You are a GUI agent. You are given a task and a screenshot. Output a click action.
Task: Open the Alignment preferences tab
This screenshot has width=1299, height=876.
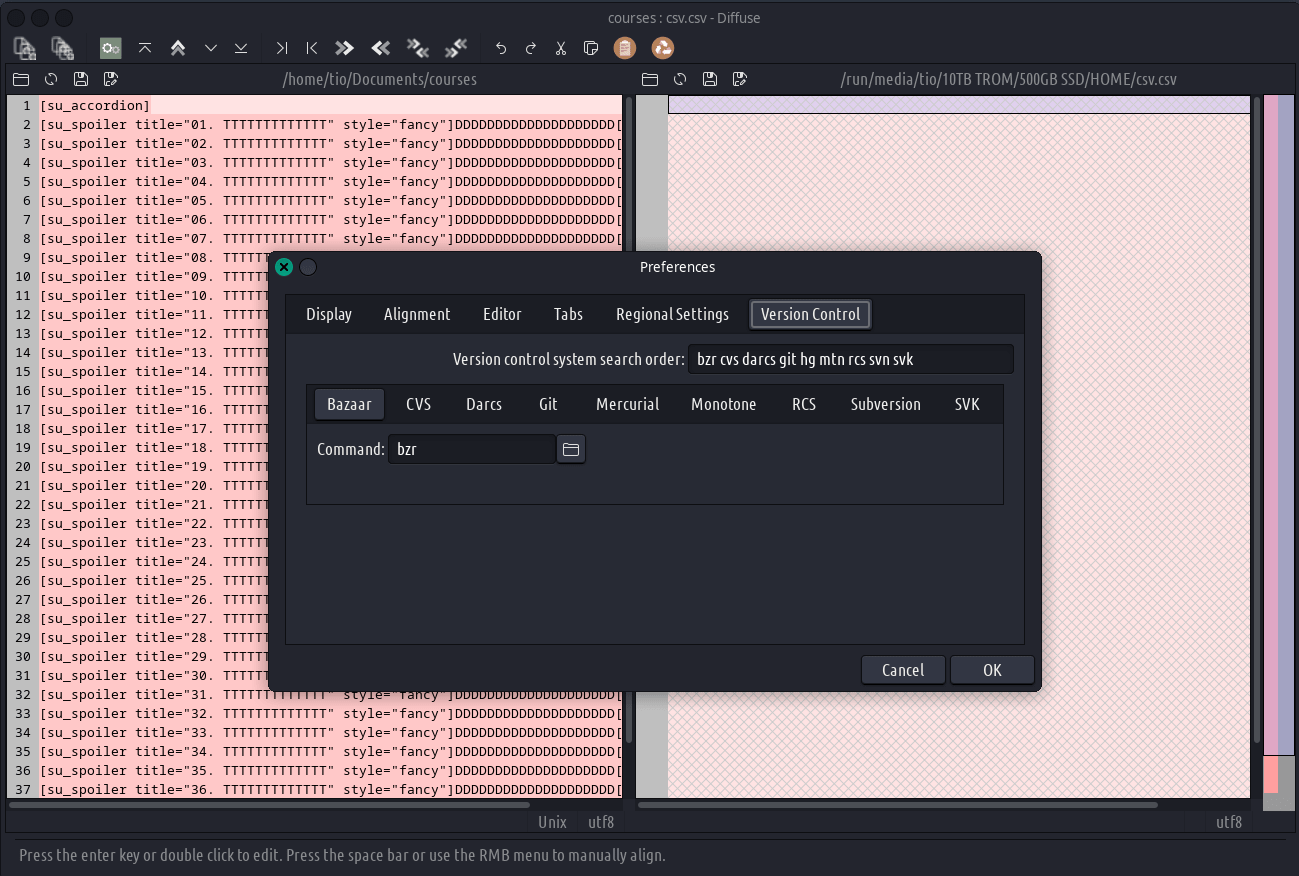point(417,314)
